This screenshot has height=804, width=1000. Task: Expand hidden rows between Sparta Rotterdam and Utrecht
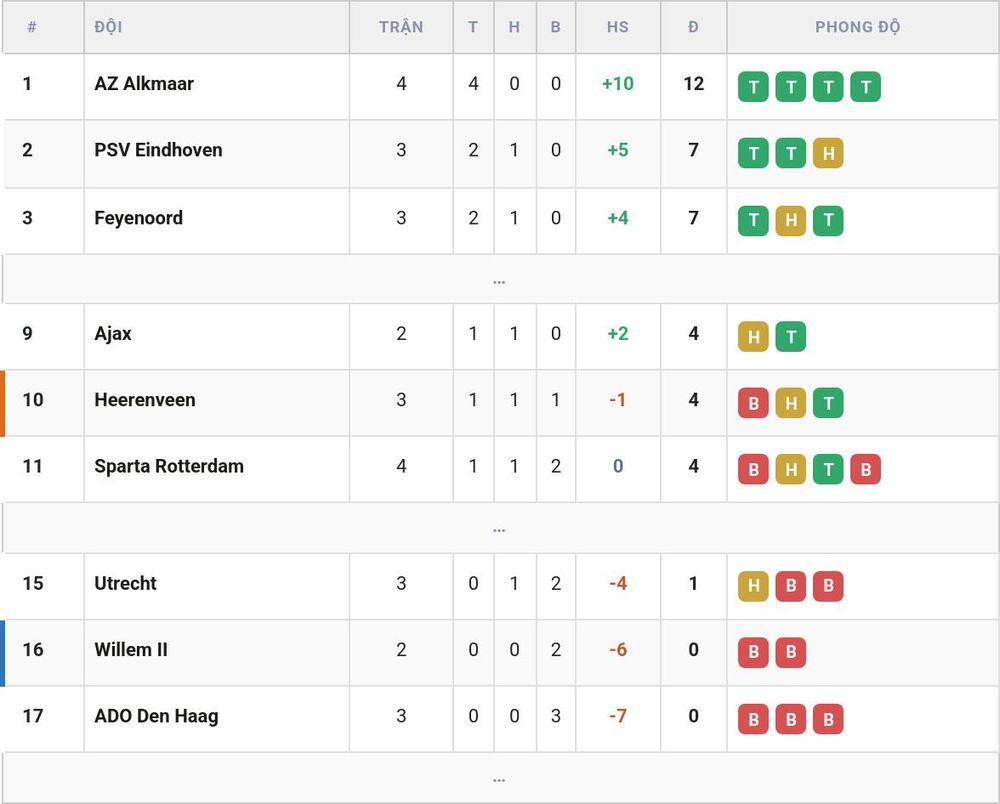coord(500,529)
